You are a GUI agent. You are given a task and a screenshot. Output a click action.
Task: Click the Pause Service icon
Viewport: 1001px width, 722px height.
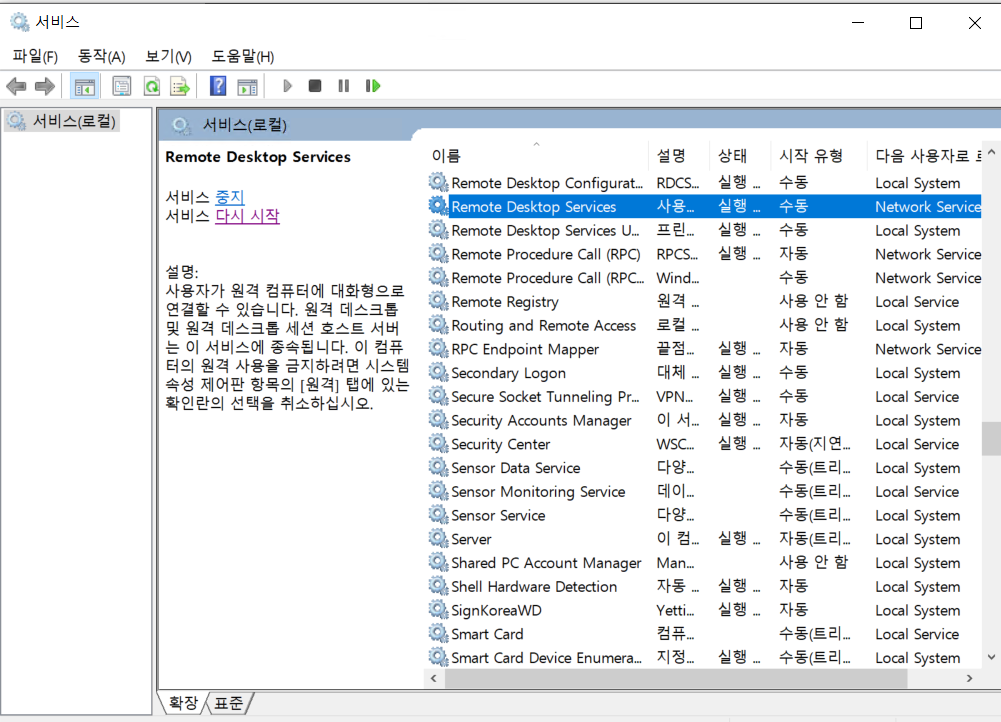(x=343, y=86)
